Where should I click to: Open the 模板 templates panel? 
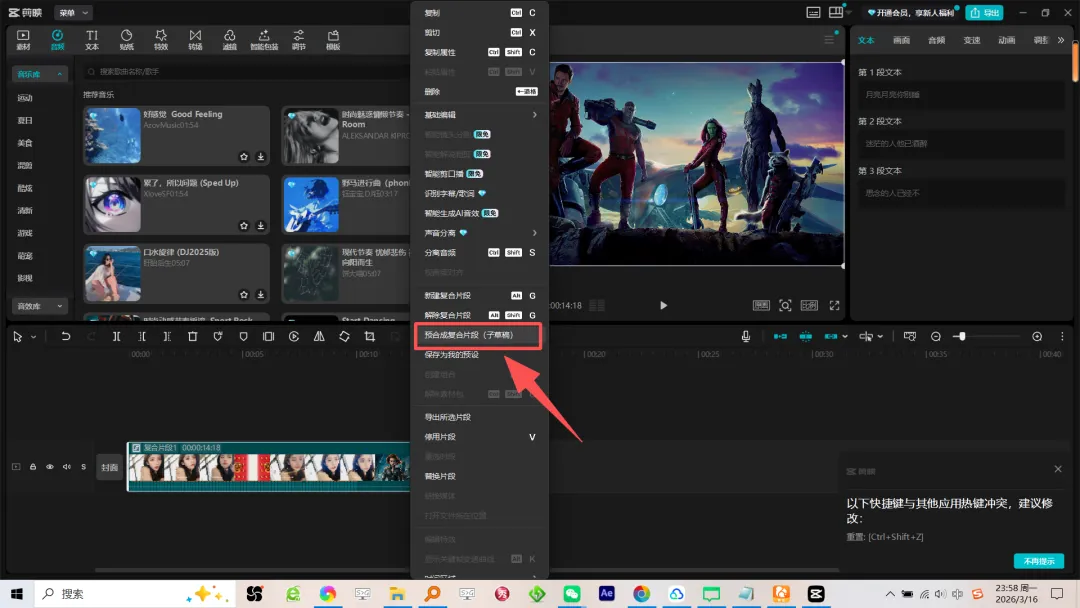(333, 39)
